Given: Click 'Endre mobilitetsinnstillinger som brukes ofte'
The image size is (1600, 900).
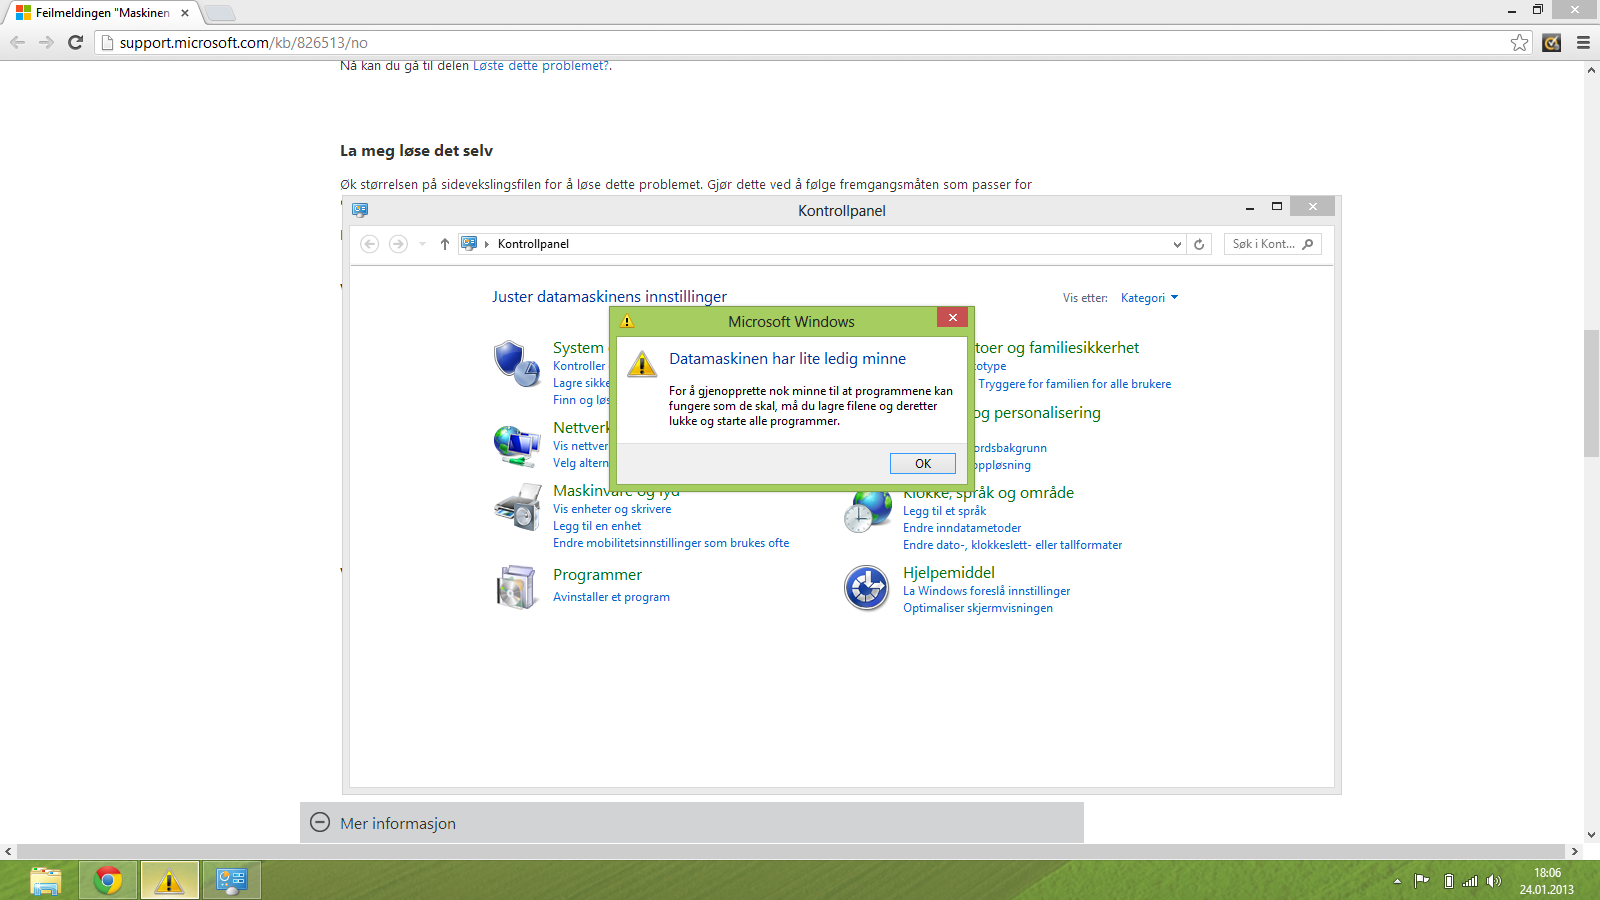Looking at the screenshot, I should [x=671, y=543].
